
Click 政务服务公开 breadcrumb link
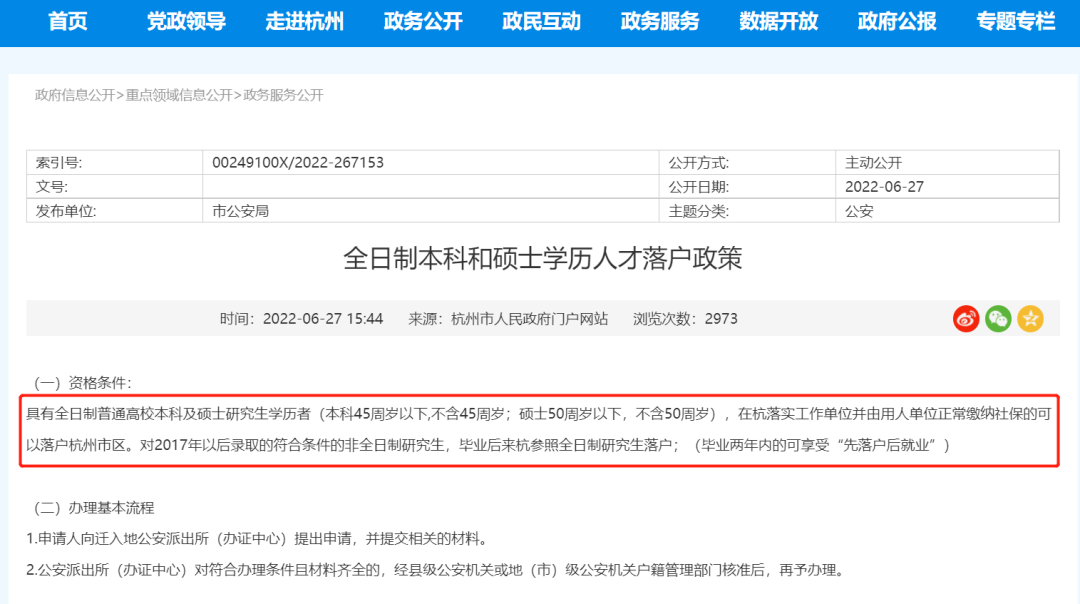[283, 95]
